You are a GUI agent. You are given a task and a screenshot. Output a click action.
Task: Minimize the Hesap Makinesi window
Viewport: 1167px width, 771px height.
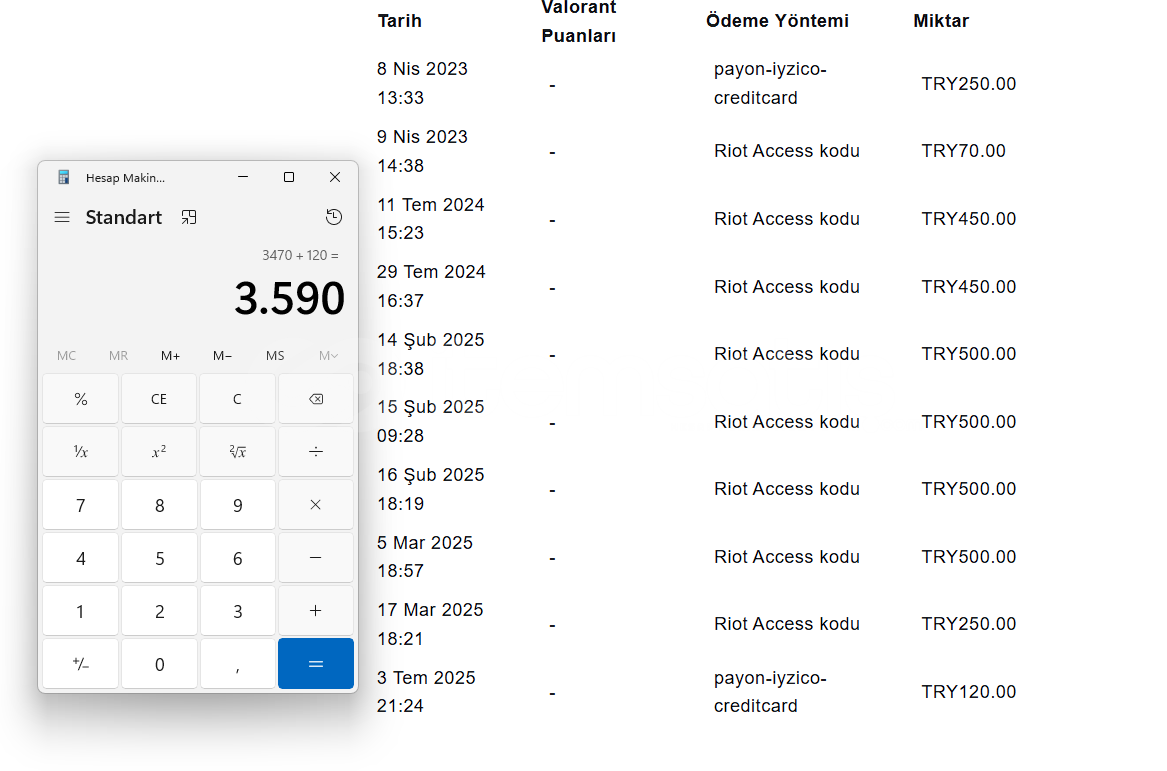tap(243, 177)
